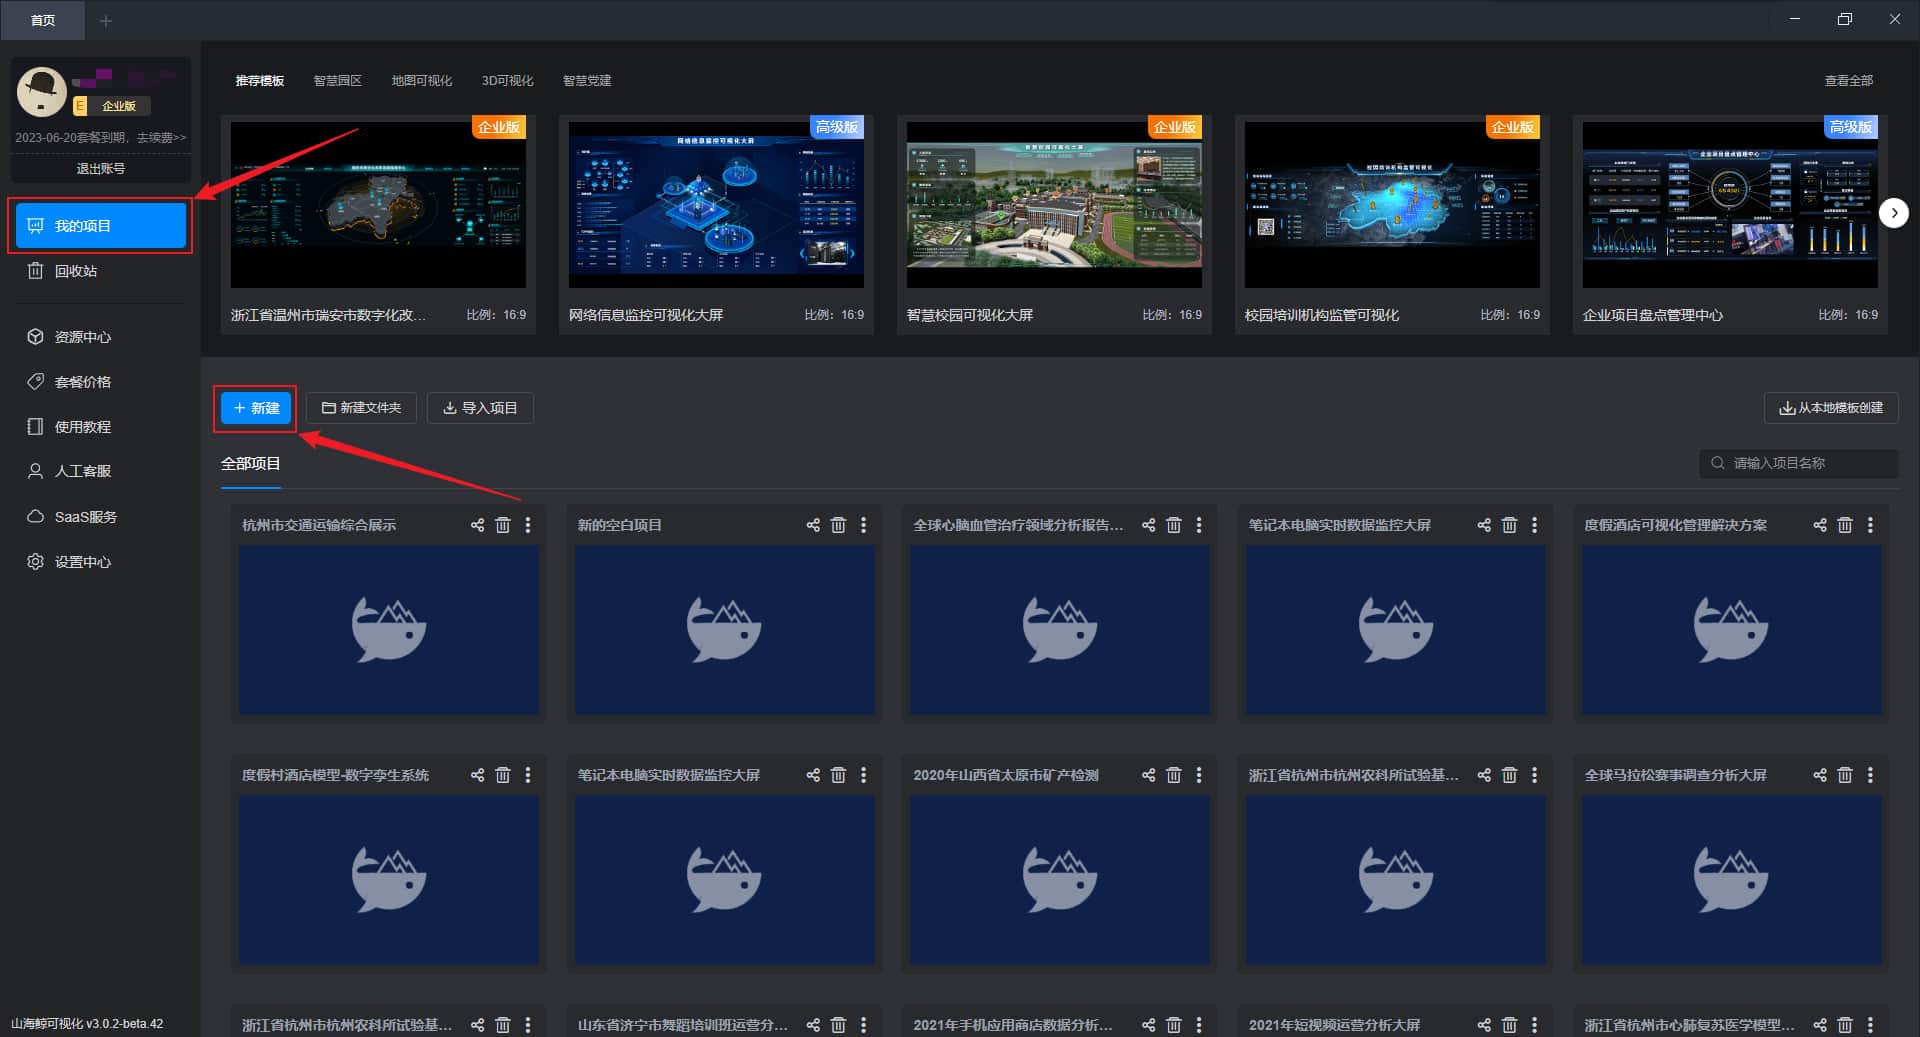The width and height of the screenshot is (1920, 1037).
Task: Show next templates with carousel arrow
Action: point(1893,213)
